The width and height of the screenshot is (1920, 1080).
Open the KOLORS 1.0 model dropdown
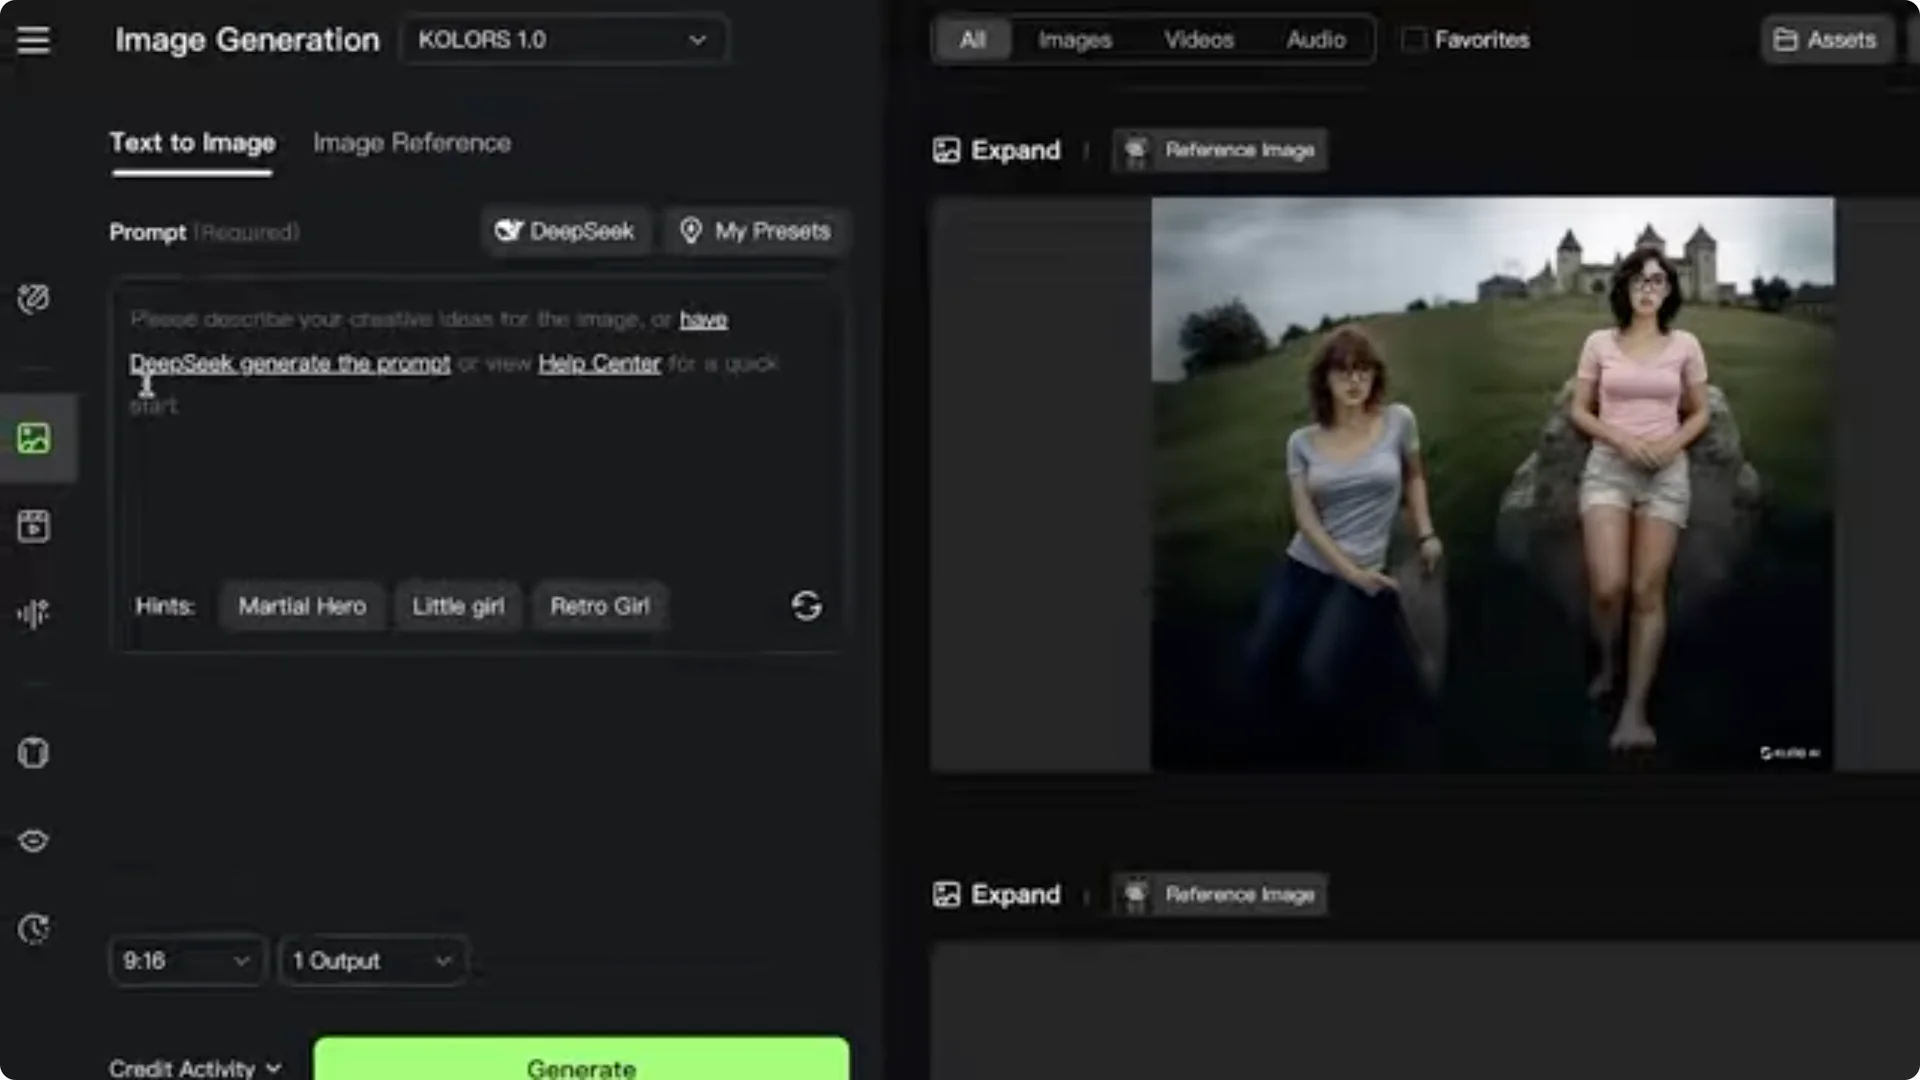coord(564,39)
